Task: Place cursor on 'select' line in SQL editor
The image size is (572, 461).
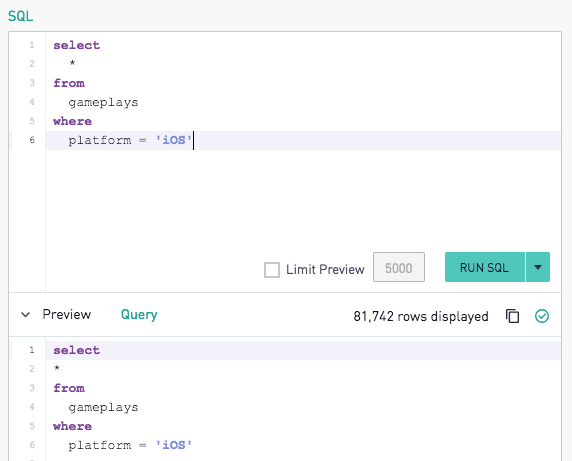Action: click(77, 45)
